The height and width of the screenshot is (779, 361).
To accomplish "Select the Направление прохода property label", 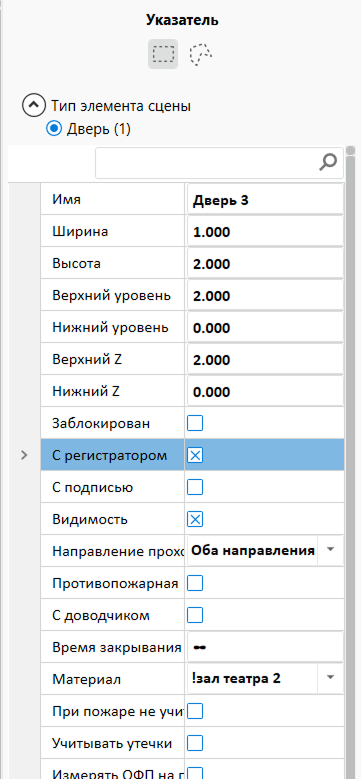I will coord(118,551).
